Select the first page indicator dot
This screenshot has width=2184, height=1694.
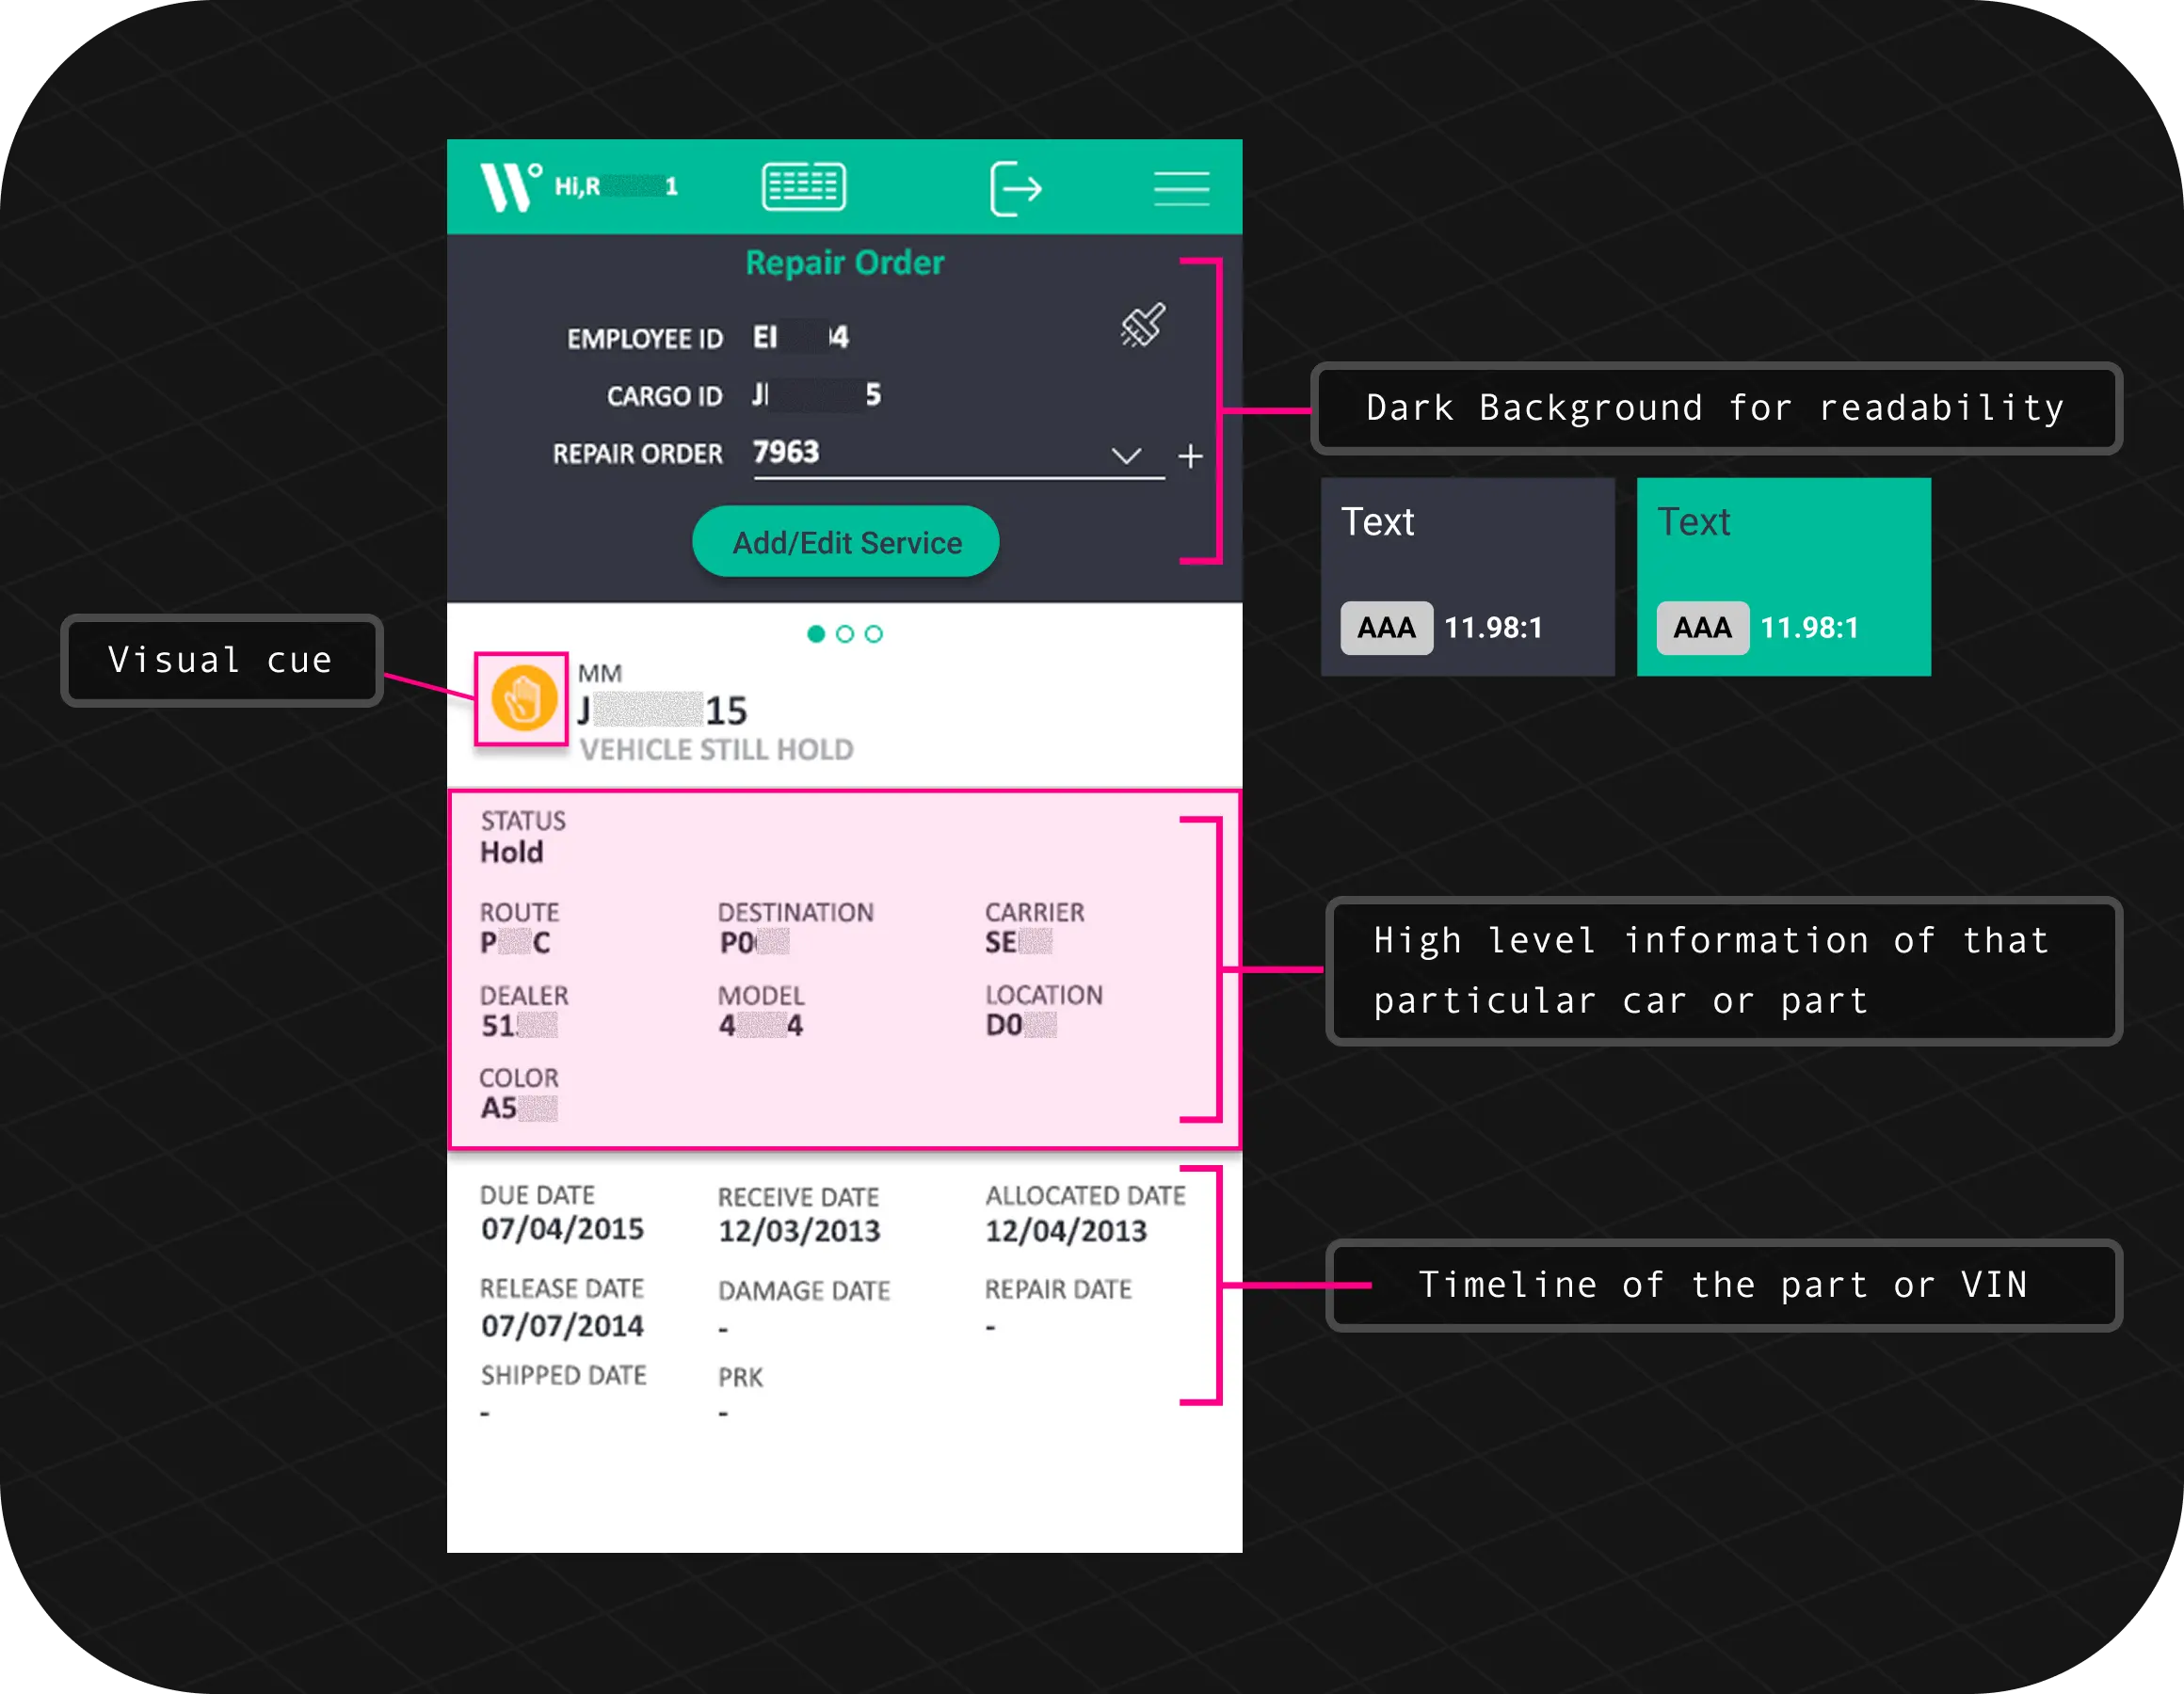pos(816,634)
